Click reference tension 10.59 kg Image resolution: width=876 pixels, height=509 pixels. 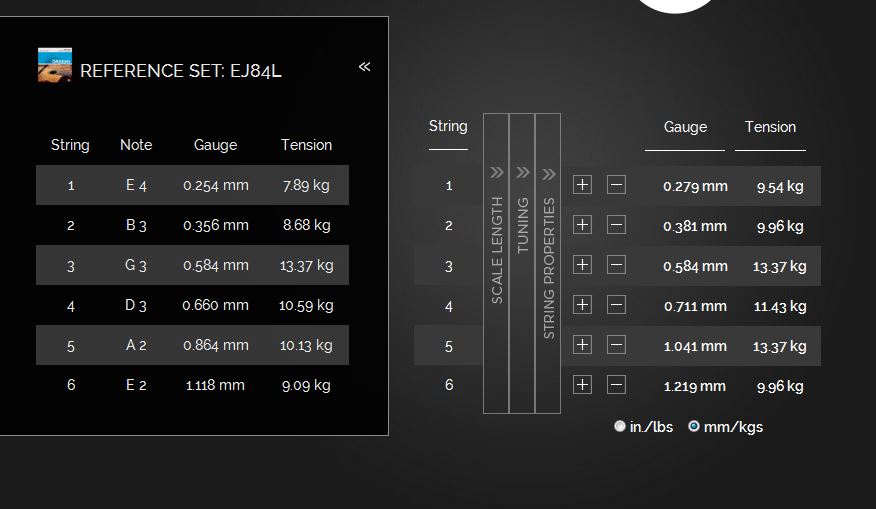pos(306,305)
